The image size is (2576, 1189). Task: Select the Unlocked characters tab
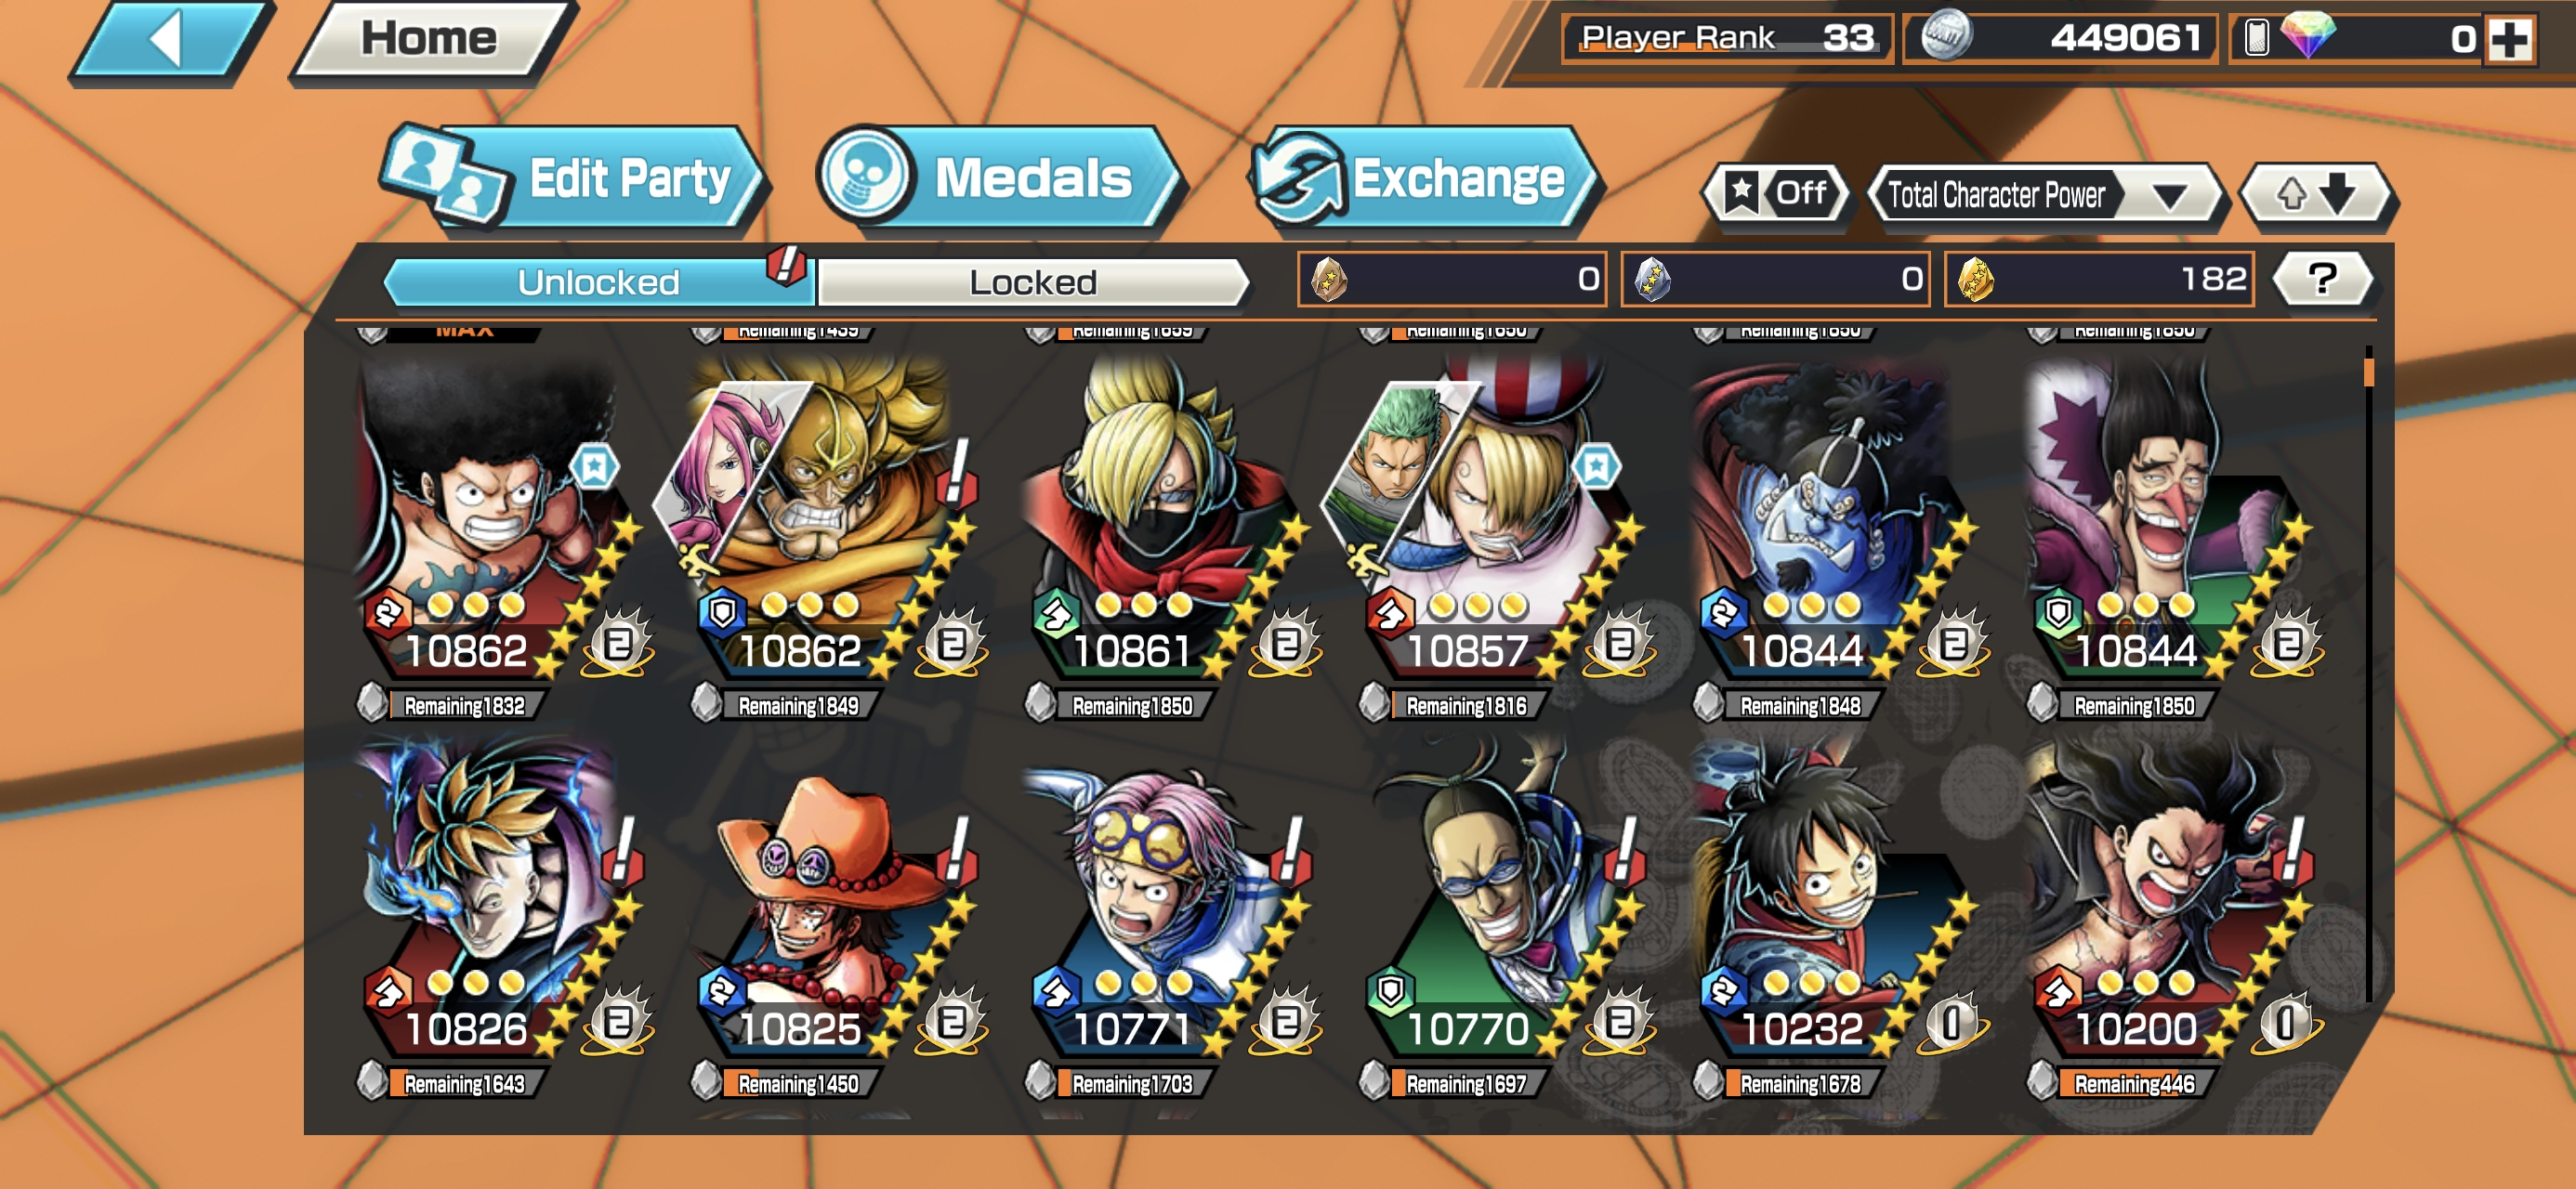(598, 282)
